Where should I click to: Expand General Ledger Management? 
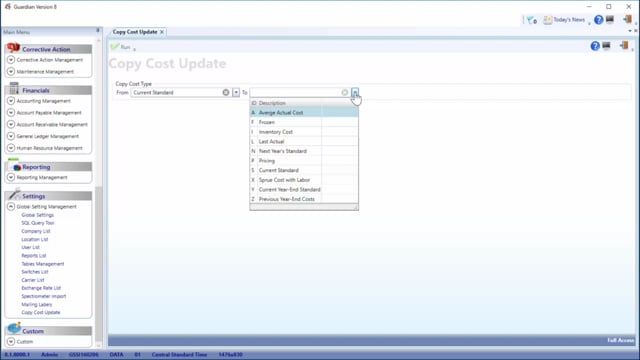[x=11, y=136]
